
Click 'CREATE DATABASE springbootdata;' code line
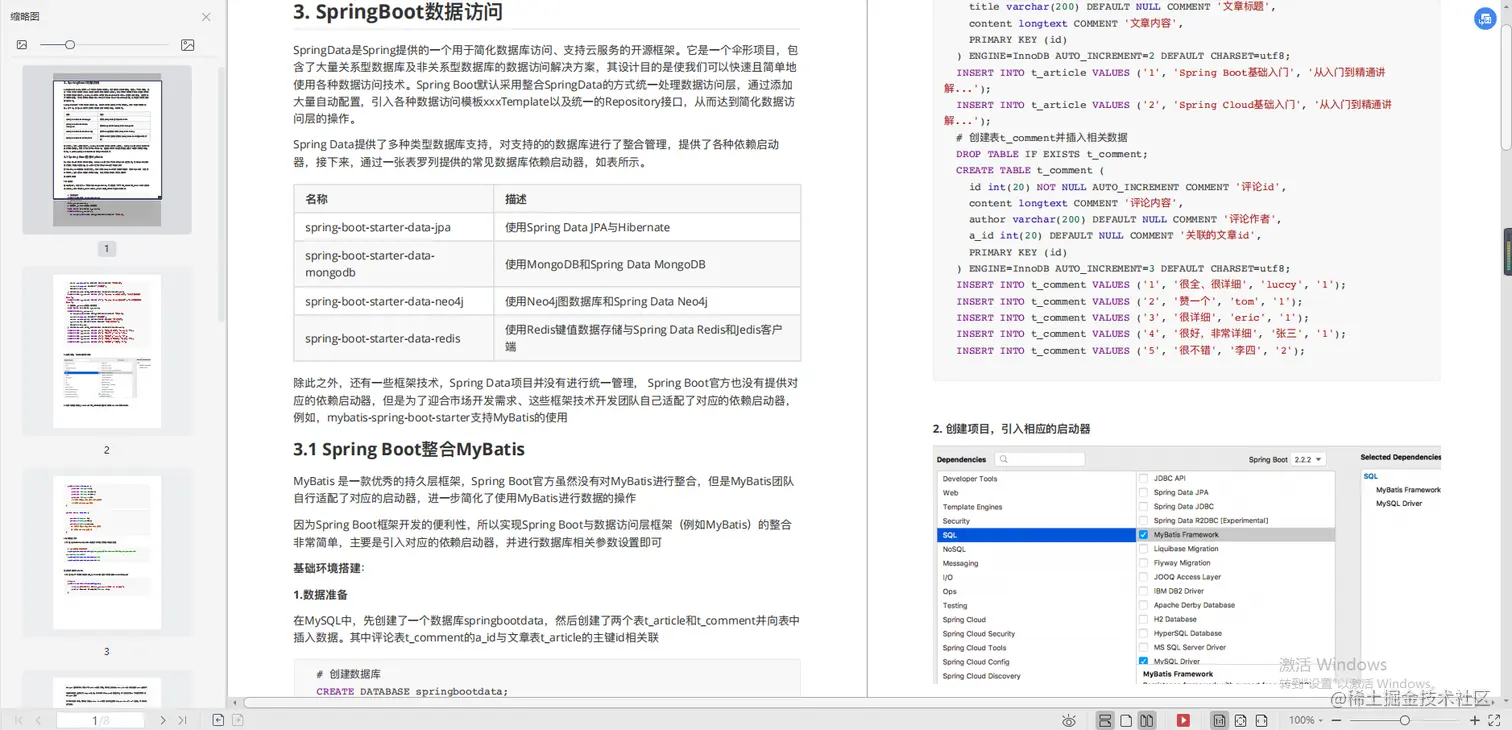tap(412, 691)
